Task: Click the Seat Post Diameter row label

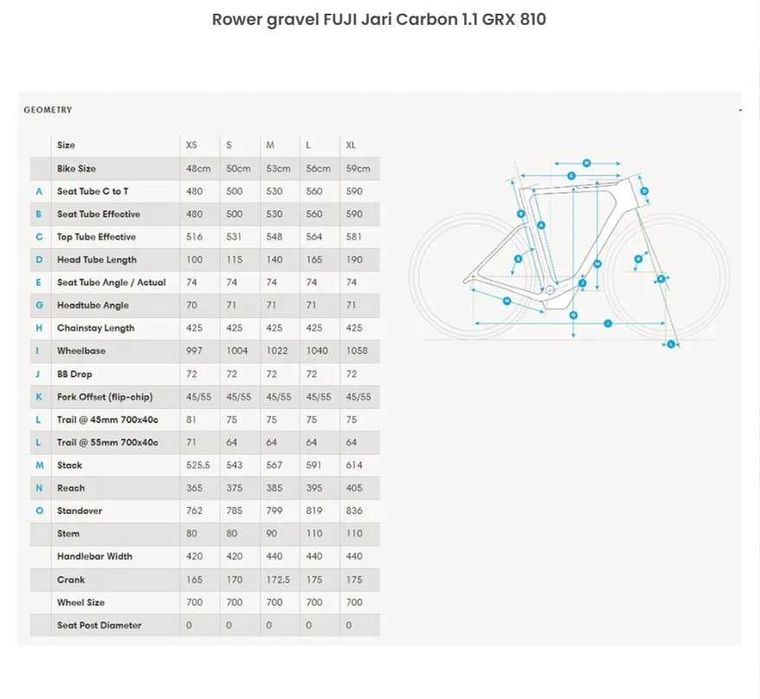Action: point(99,626)
